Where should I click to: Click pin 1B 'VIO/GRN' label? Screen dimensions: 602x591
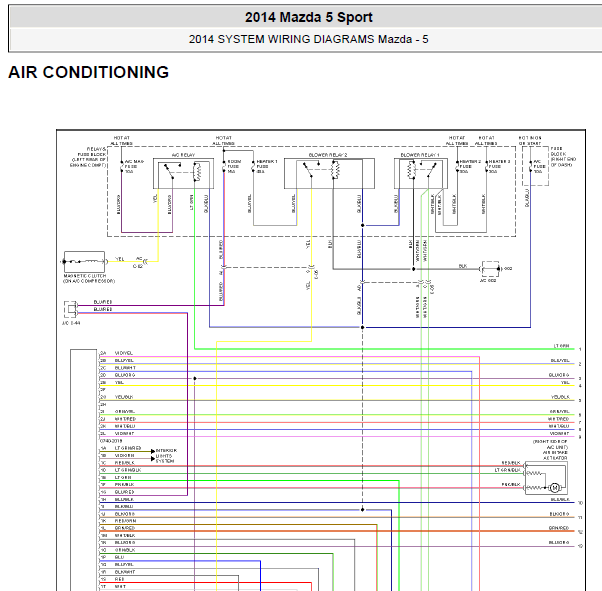pyautogui.click(x=124, y=455)
